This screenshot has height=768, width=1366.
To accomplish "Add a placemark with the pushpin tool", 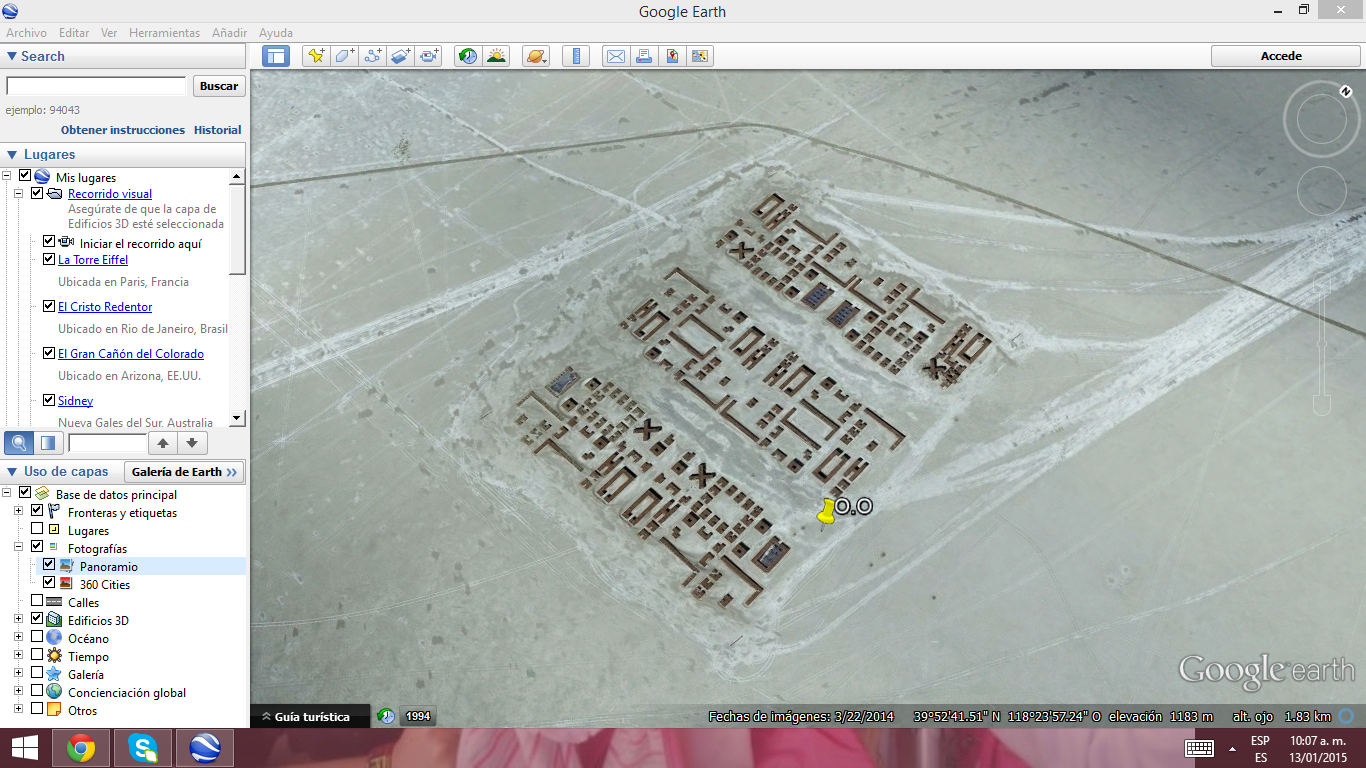I will 316,56.
